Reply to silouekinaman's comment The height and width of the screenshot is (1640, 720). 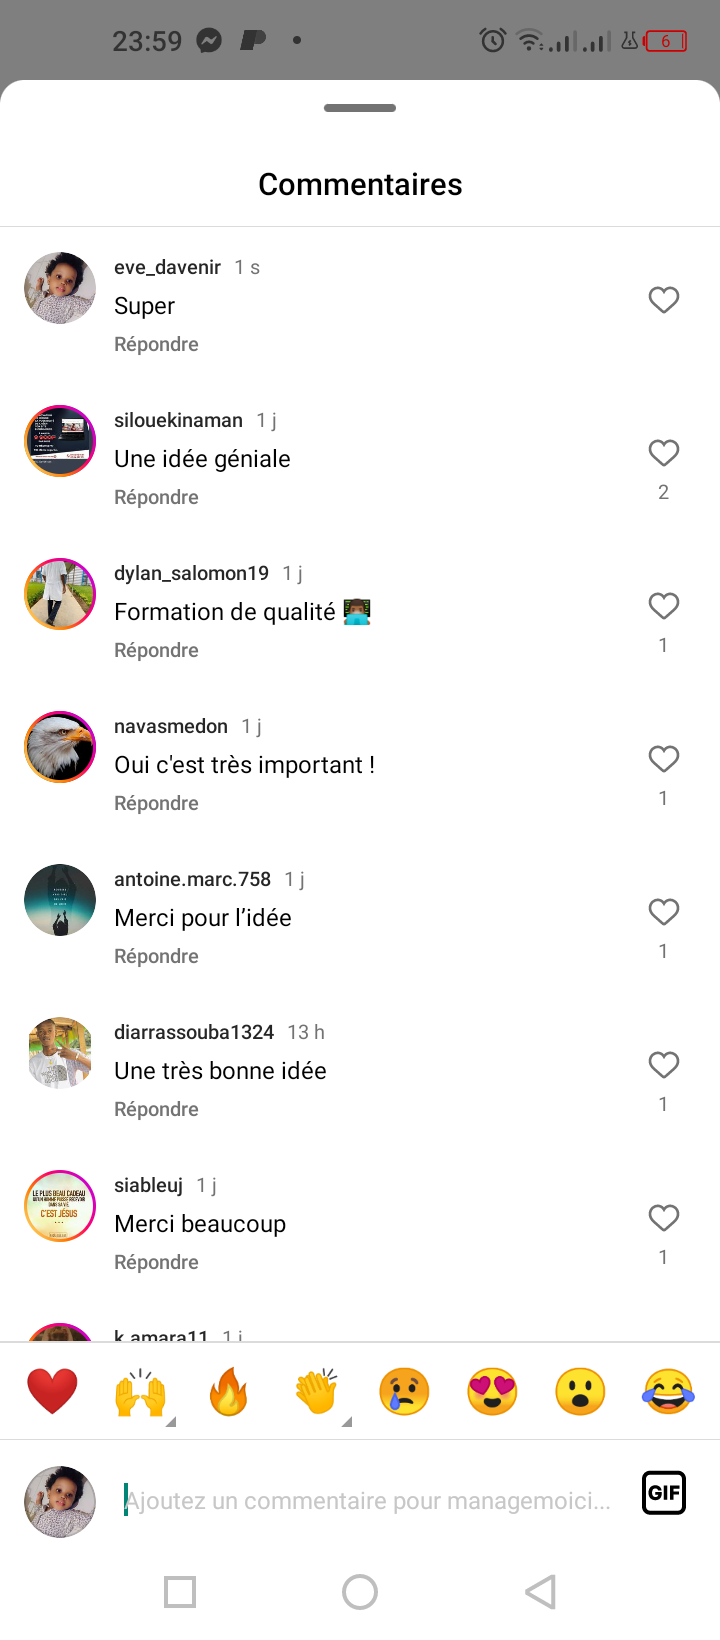156,497
